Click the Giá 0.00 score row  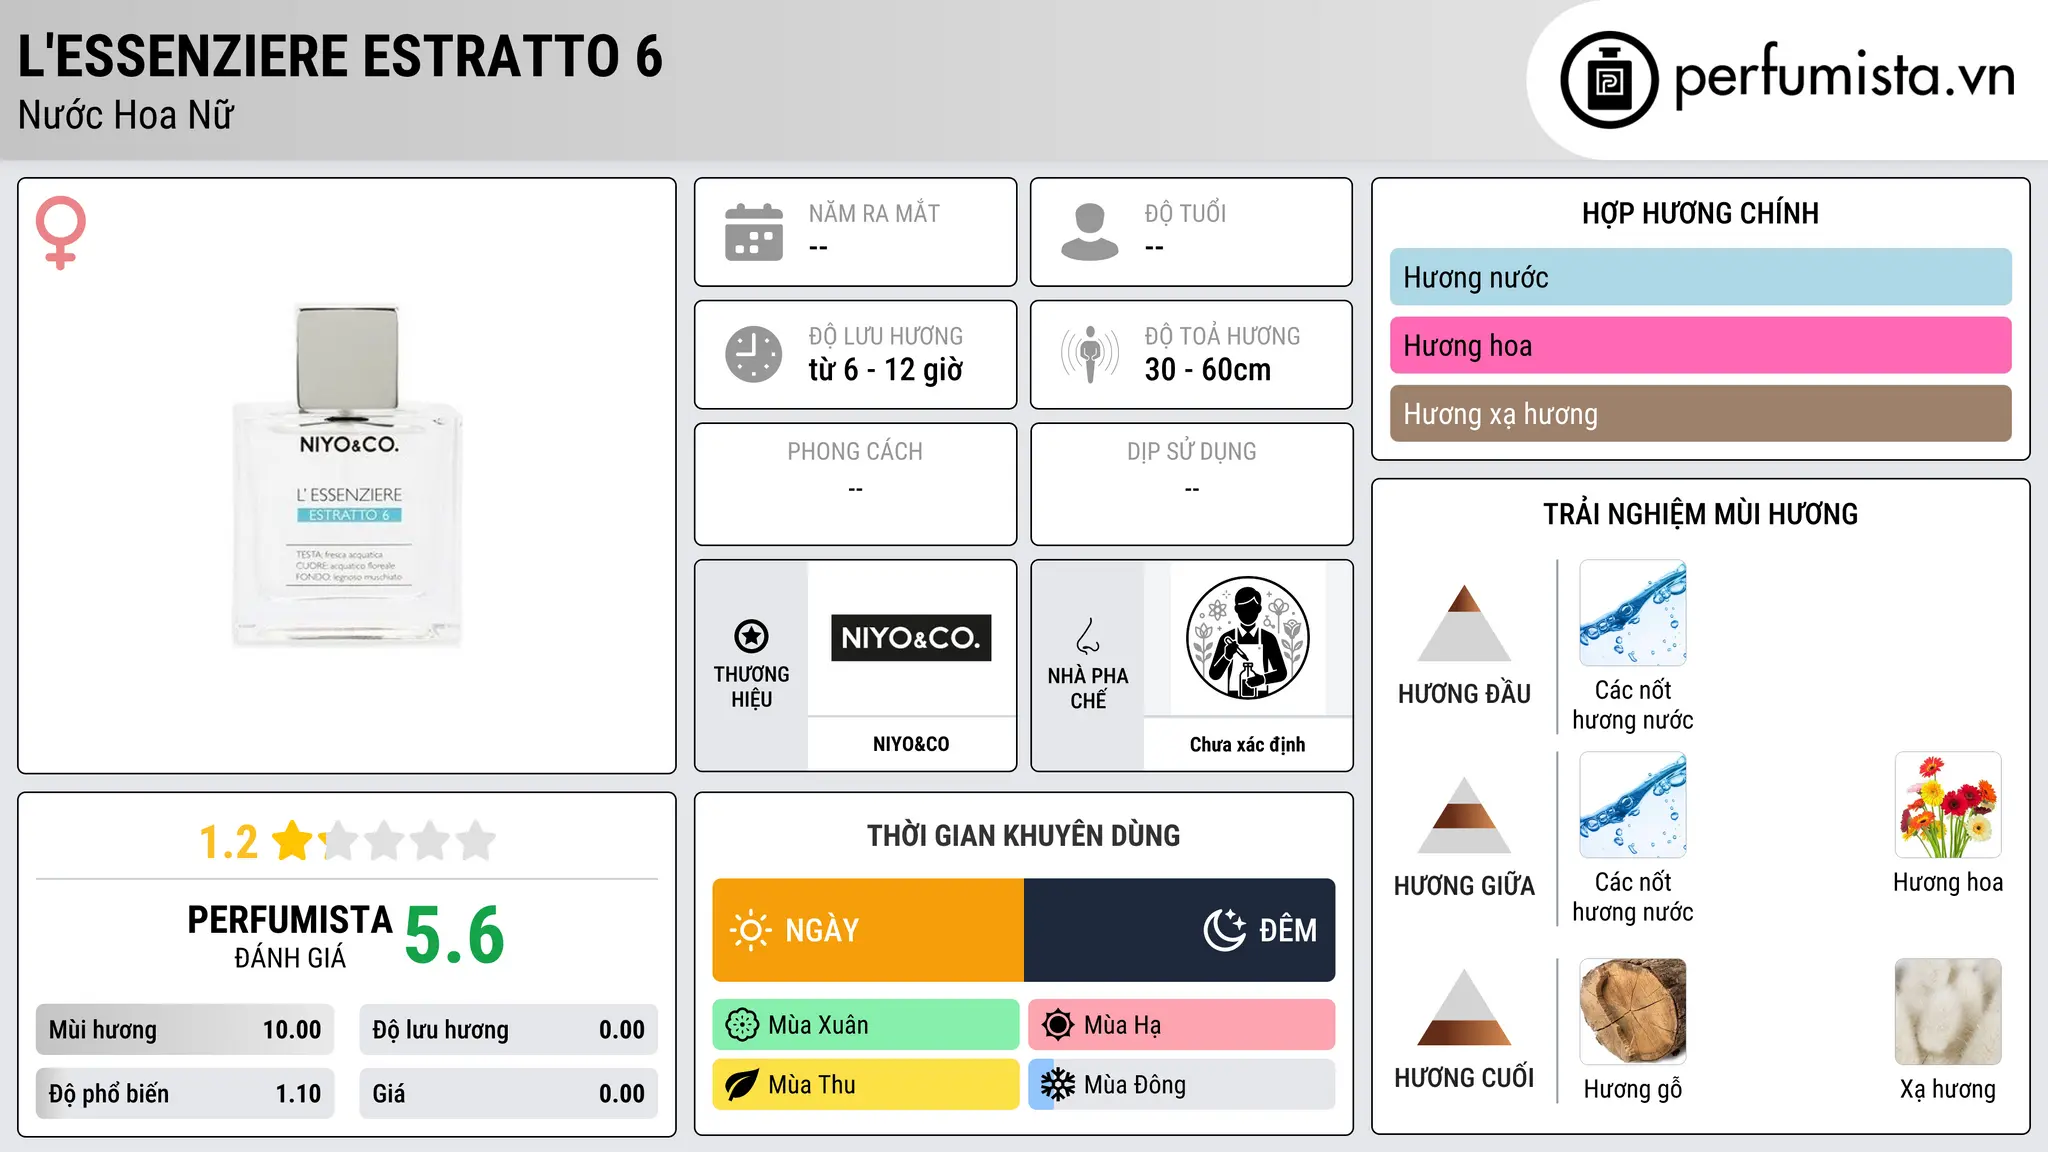coord(508,1093)
